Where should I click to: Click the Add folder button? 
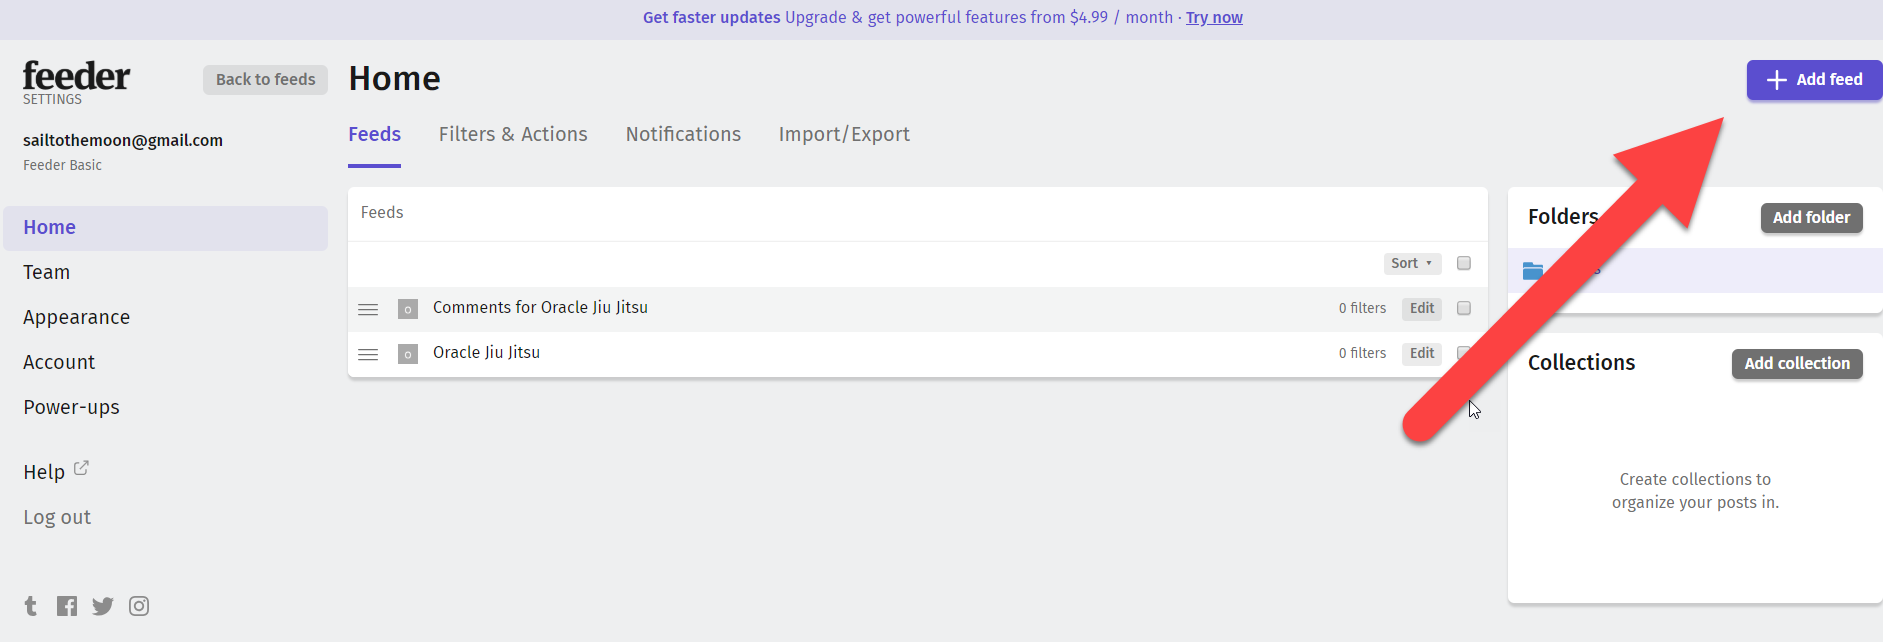(x=1811, y=218)
